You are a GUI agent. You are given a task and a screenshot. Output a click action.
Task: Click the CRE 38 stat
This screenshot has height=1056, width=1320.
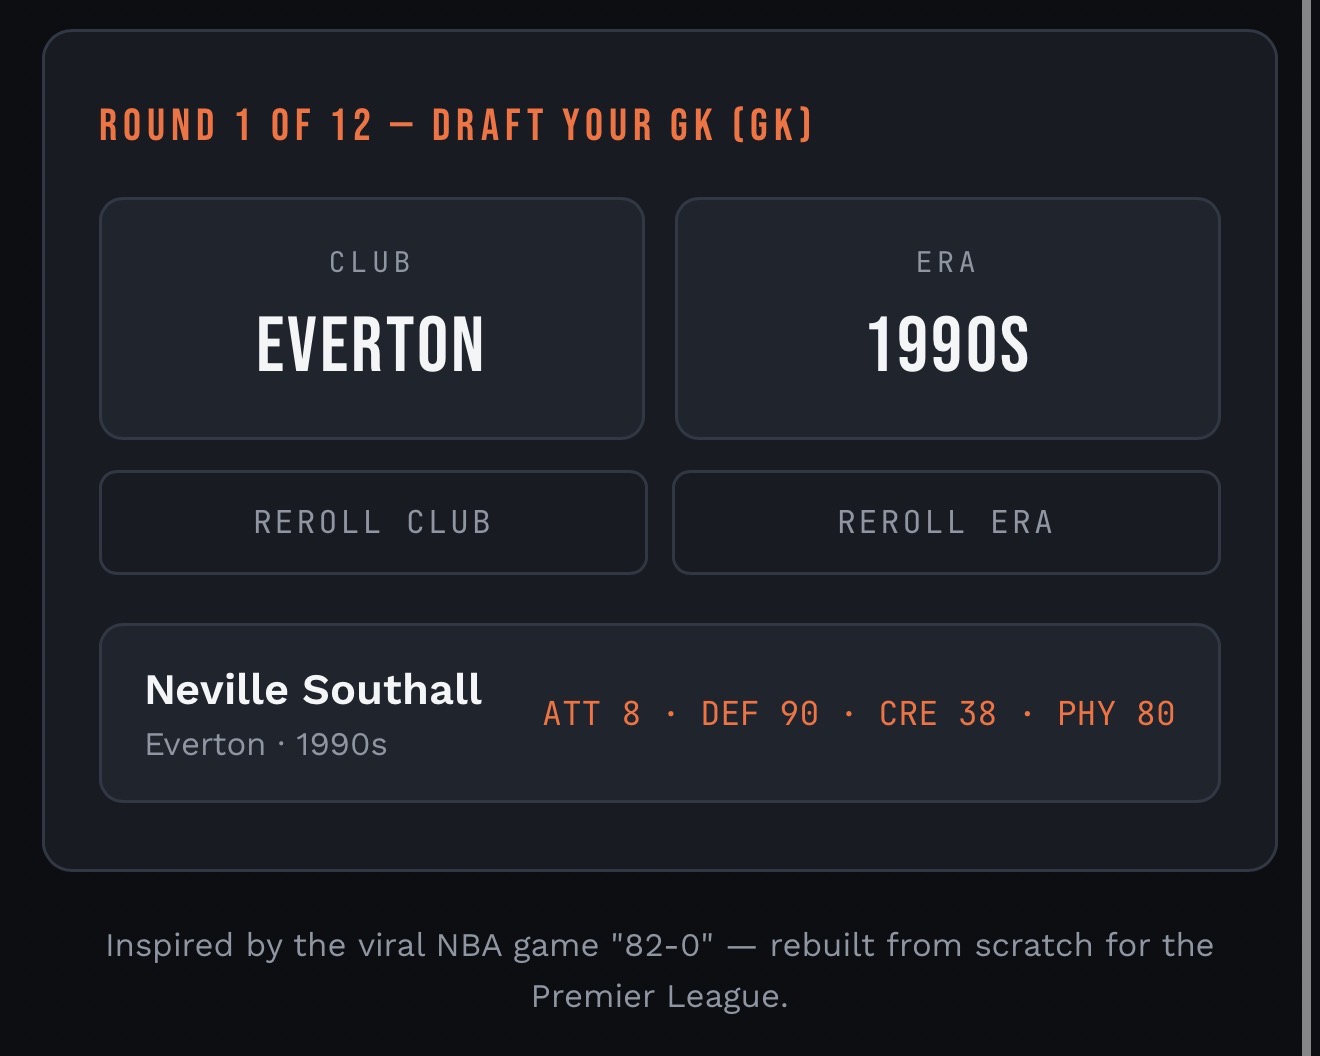point(938,714)
